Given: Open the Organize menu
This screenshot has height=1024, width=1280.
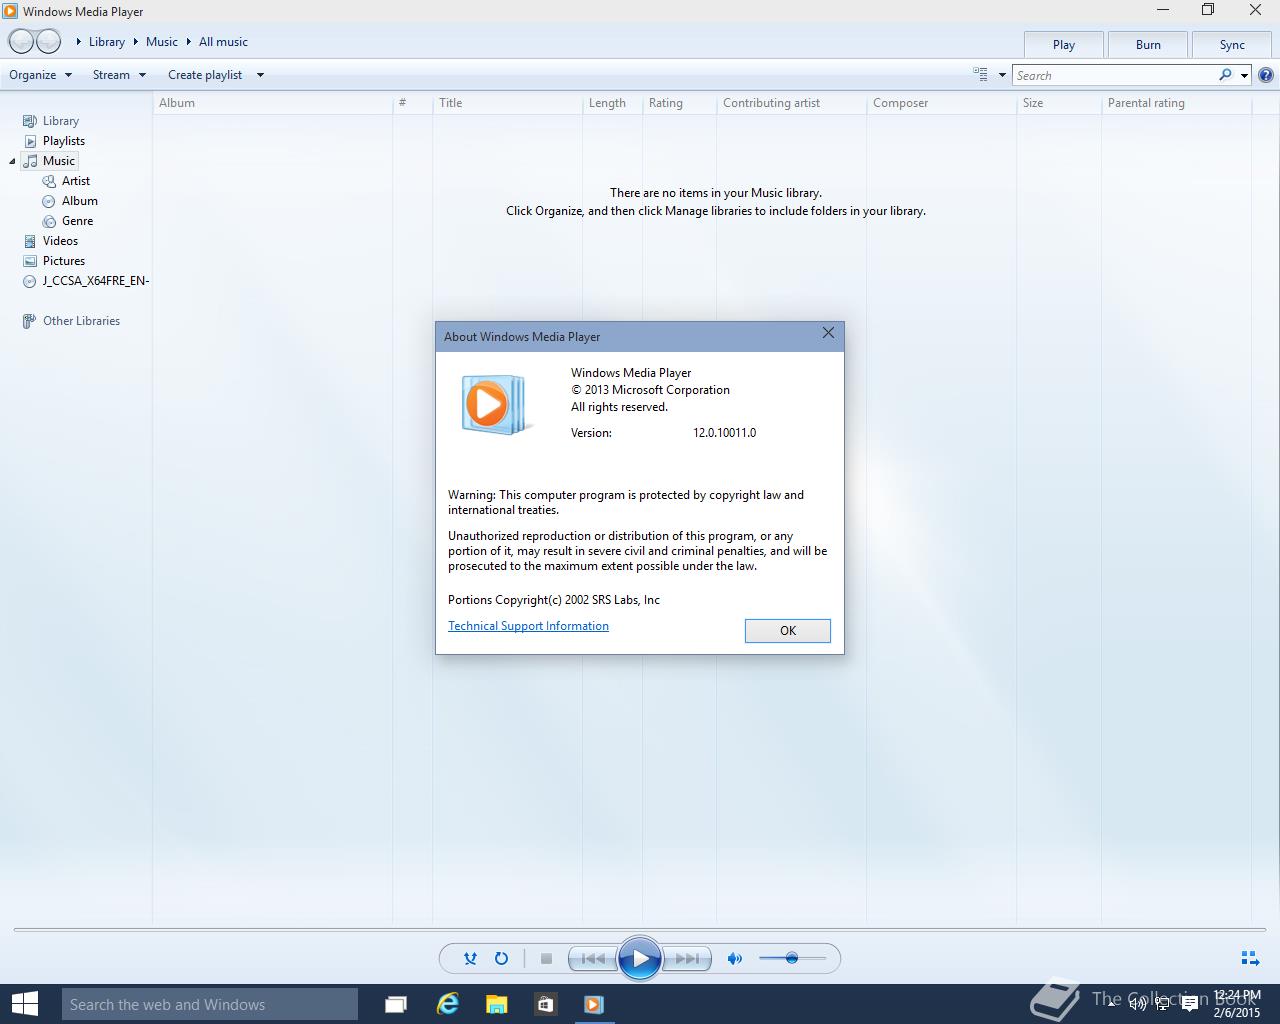Looking at the screenshot, I should click(x=40, y=75).
